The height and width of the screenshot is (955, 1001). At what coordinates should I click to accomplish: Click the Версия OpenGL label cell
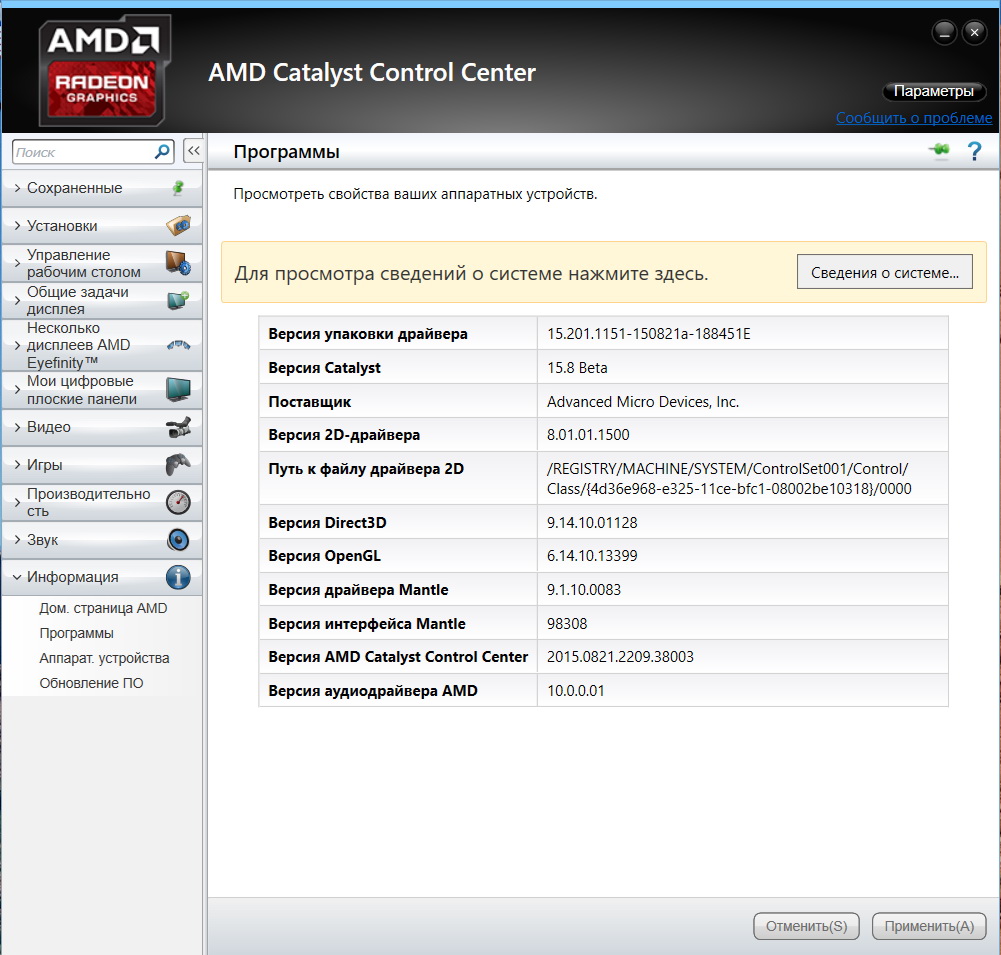[x=398, y=556]
